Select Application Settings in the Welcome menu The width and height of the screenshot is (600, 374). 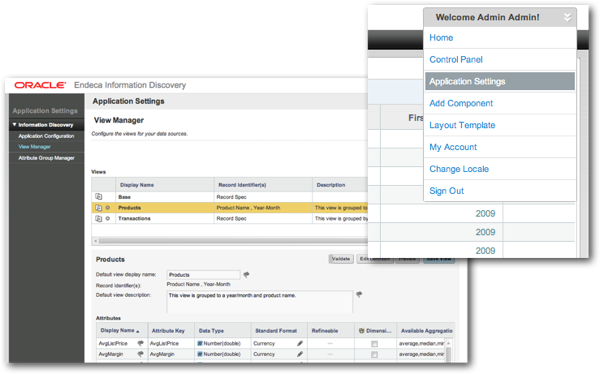(x=500, y=81)
